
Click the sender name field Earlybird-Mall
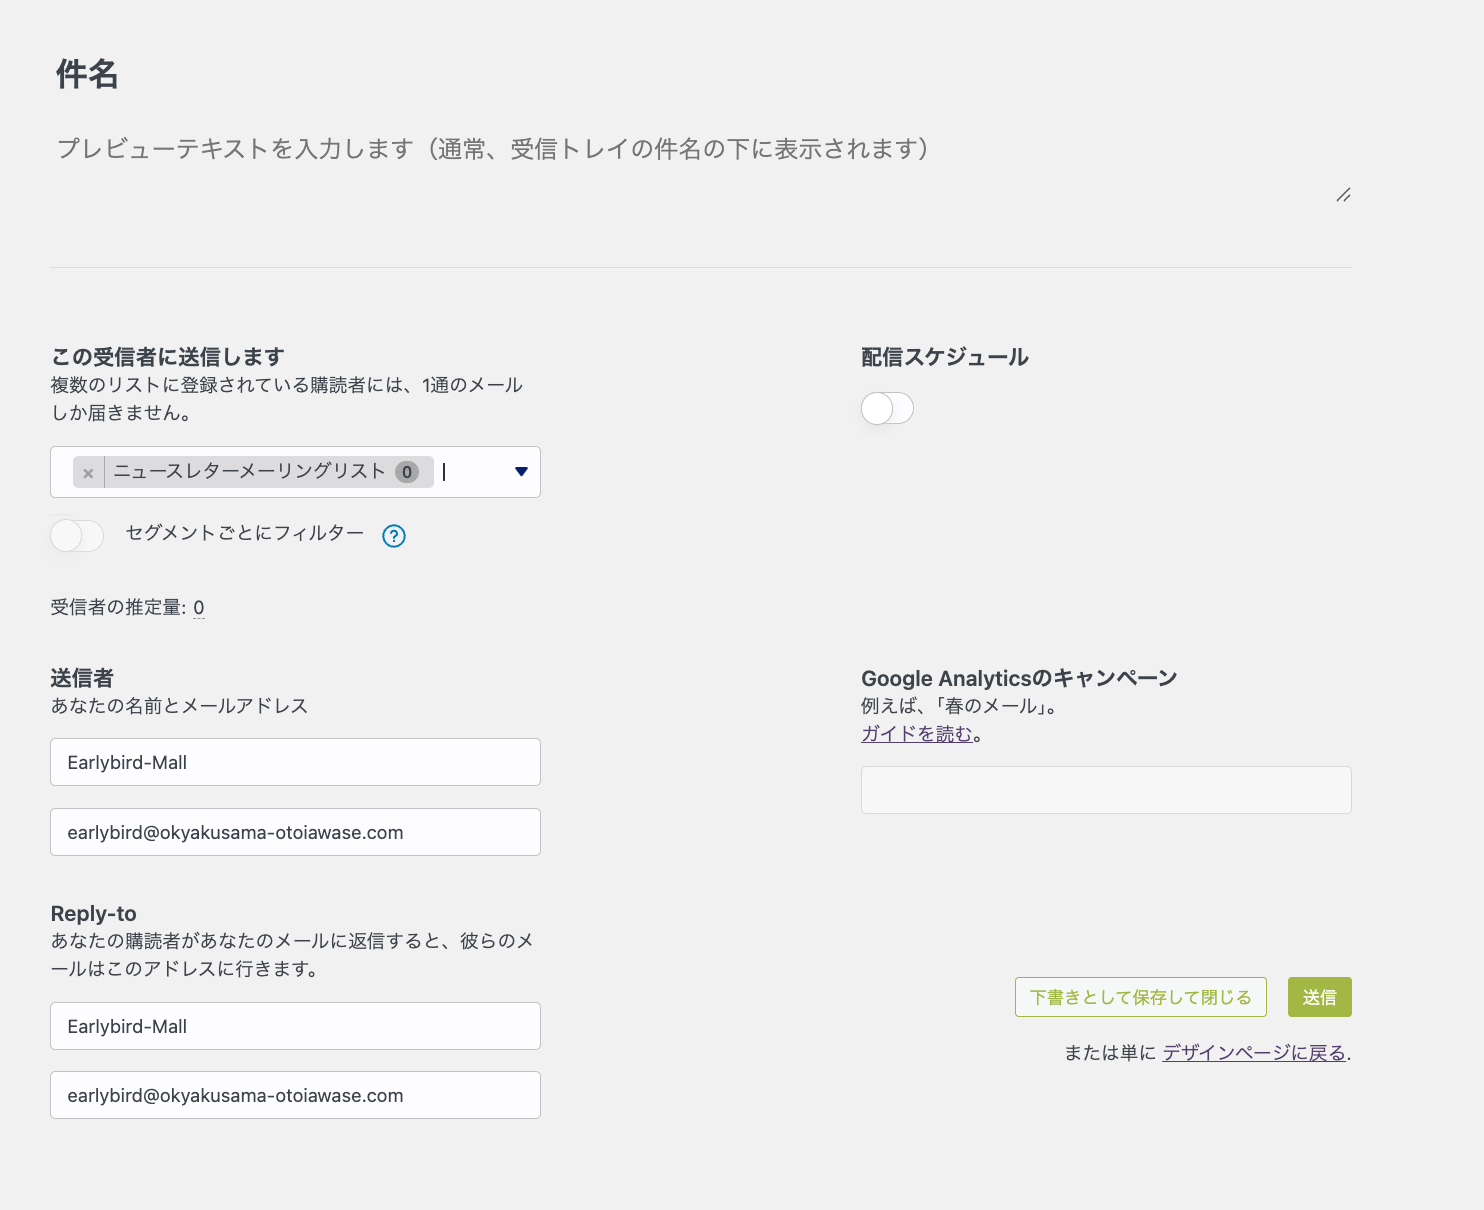(x=295, y=762)
